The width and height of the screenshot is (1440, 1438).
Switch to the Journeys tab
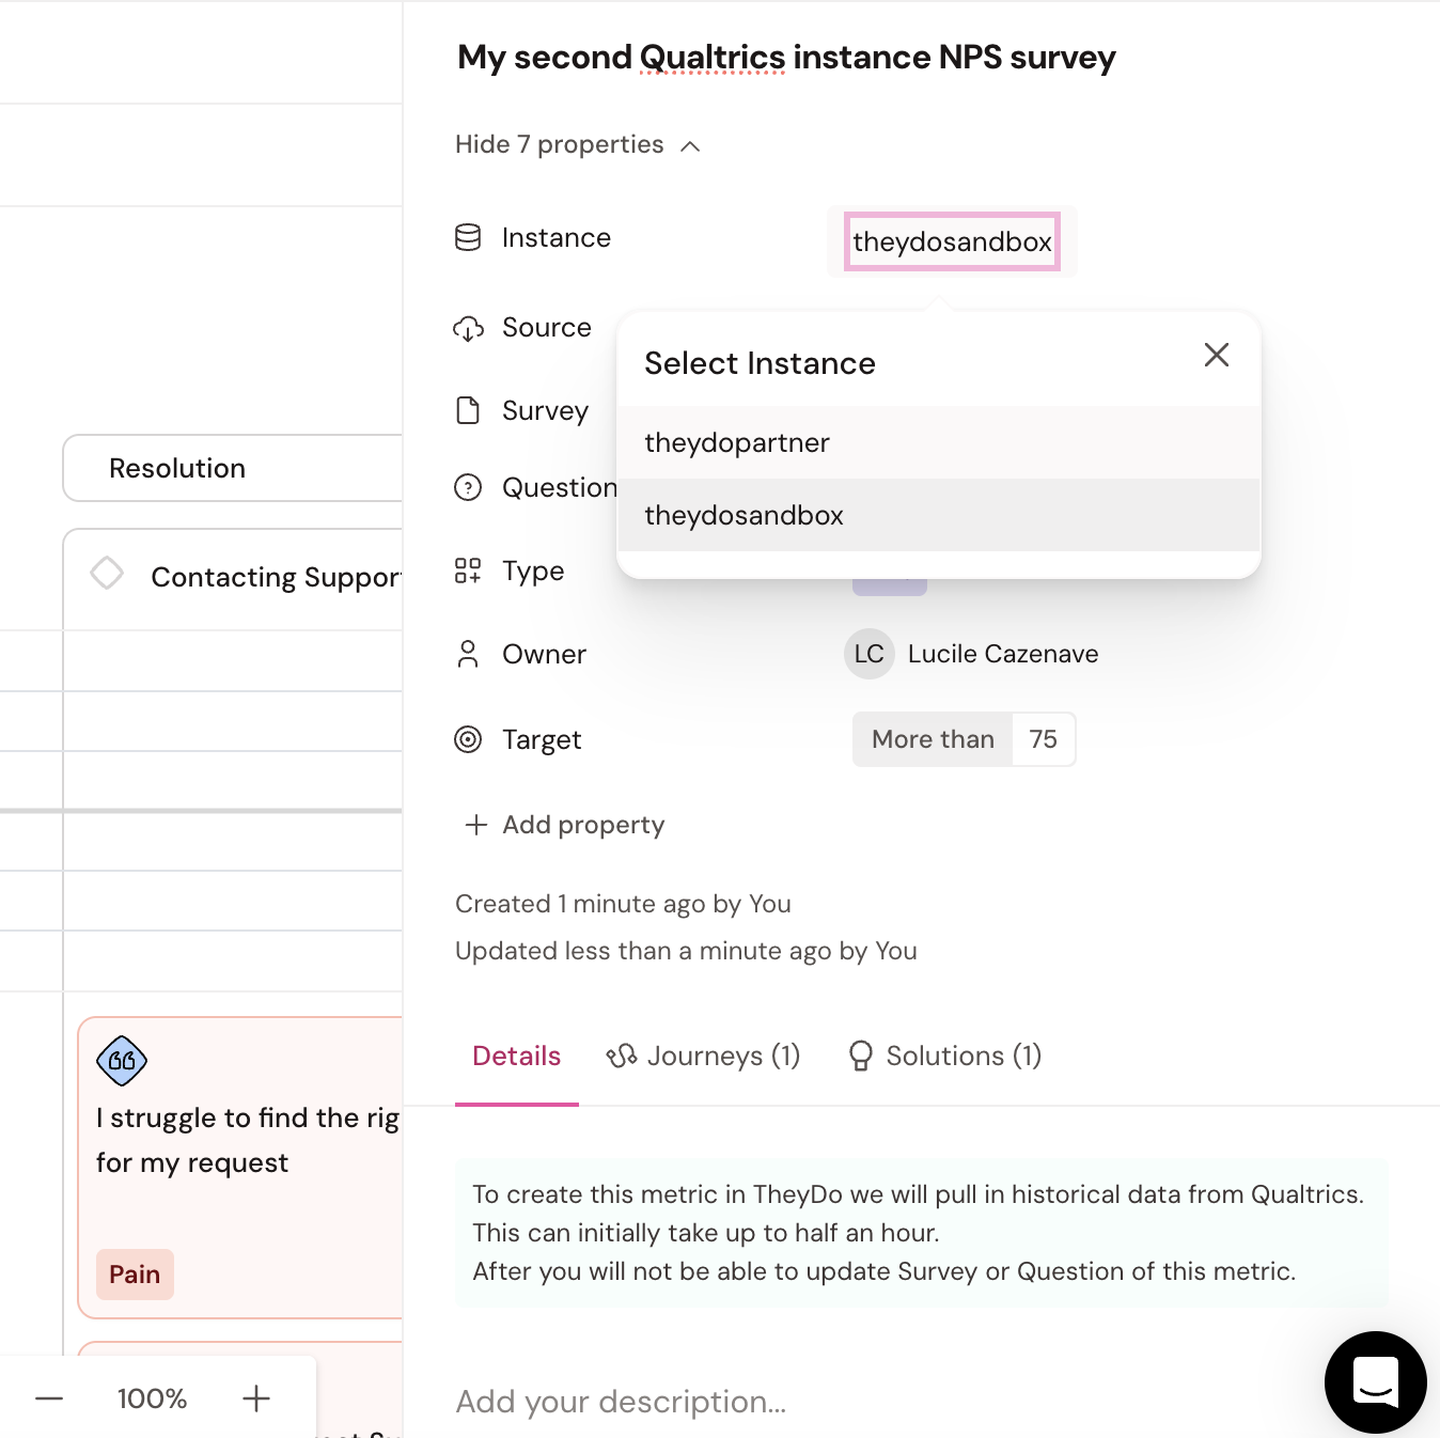(704, 1056)
